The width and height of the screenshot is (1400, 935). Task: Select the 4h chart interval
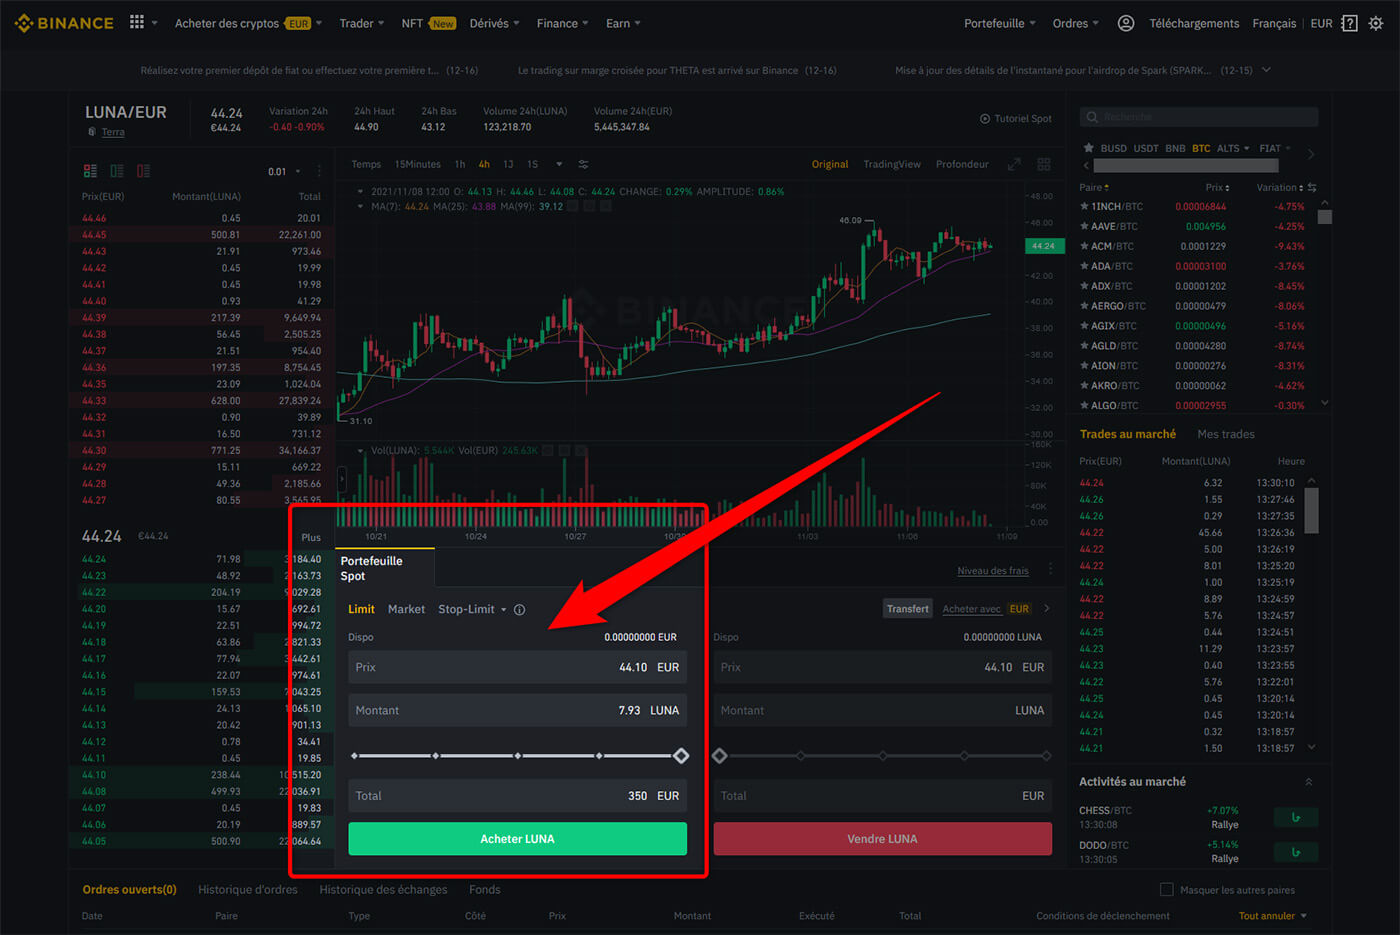pyautogui.click(x=484, y=164)
